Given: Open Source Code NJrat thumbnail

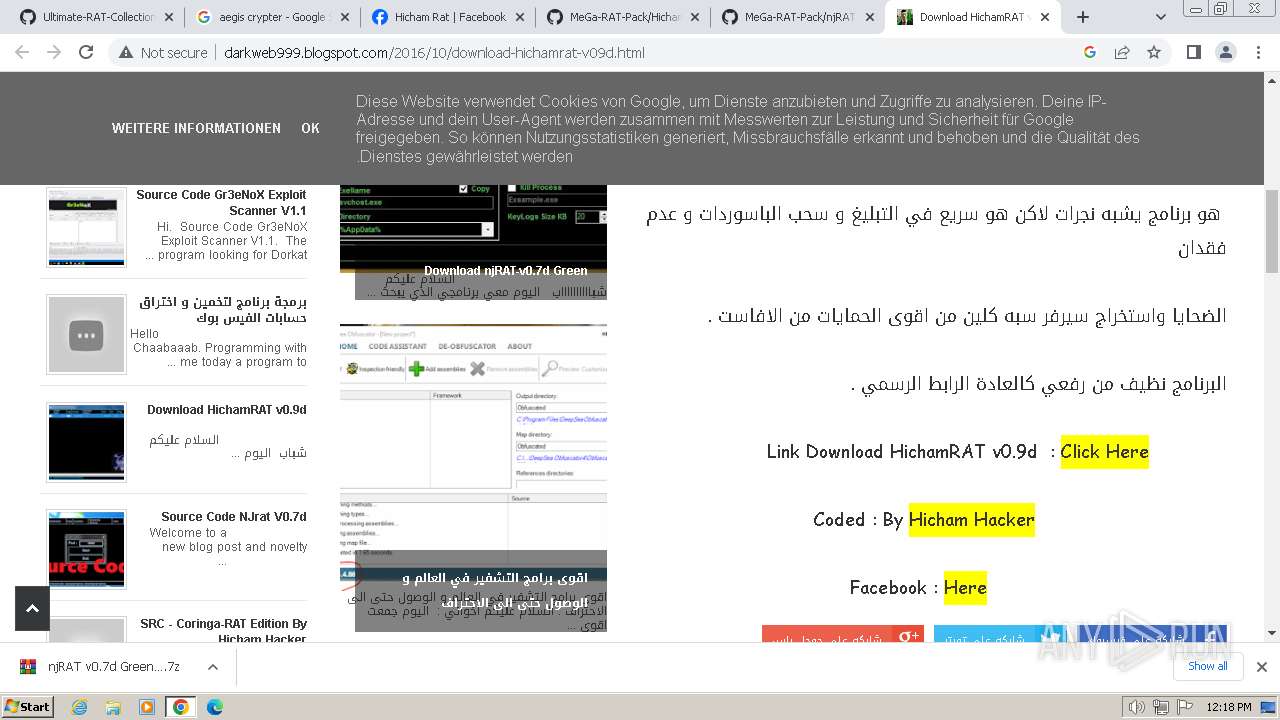Looking at the screenshot, I should click(87, 549).
